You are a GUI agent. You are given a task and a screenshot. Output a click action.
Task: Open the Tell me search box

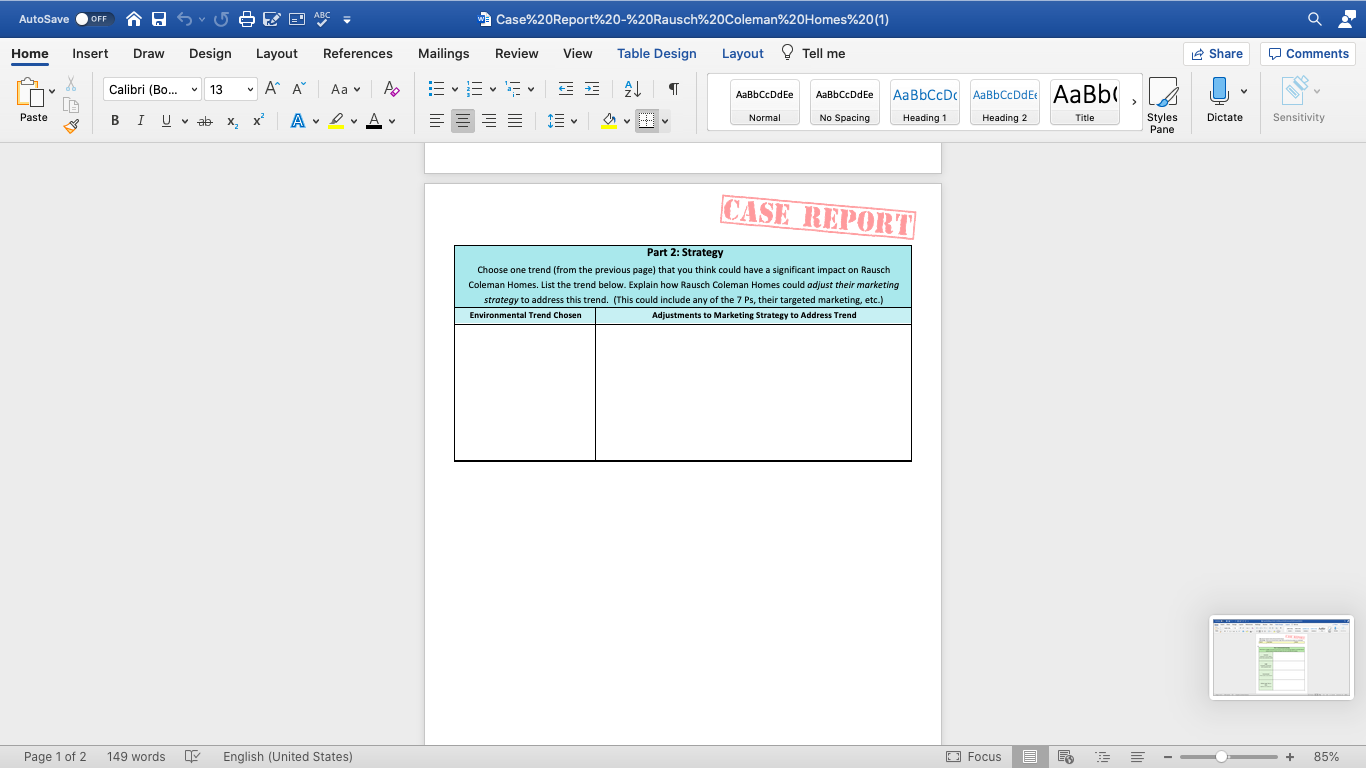coord(813,54)
